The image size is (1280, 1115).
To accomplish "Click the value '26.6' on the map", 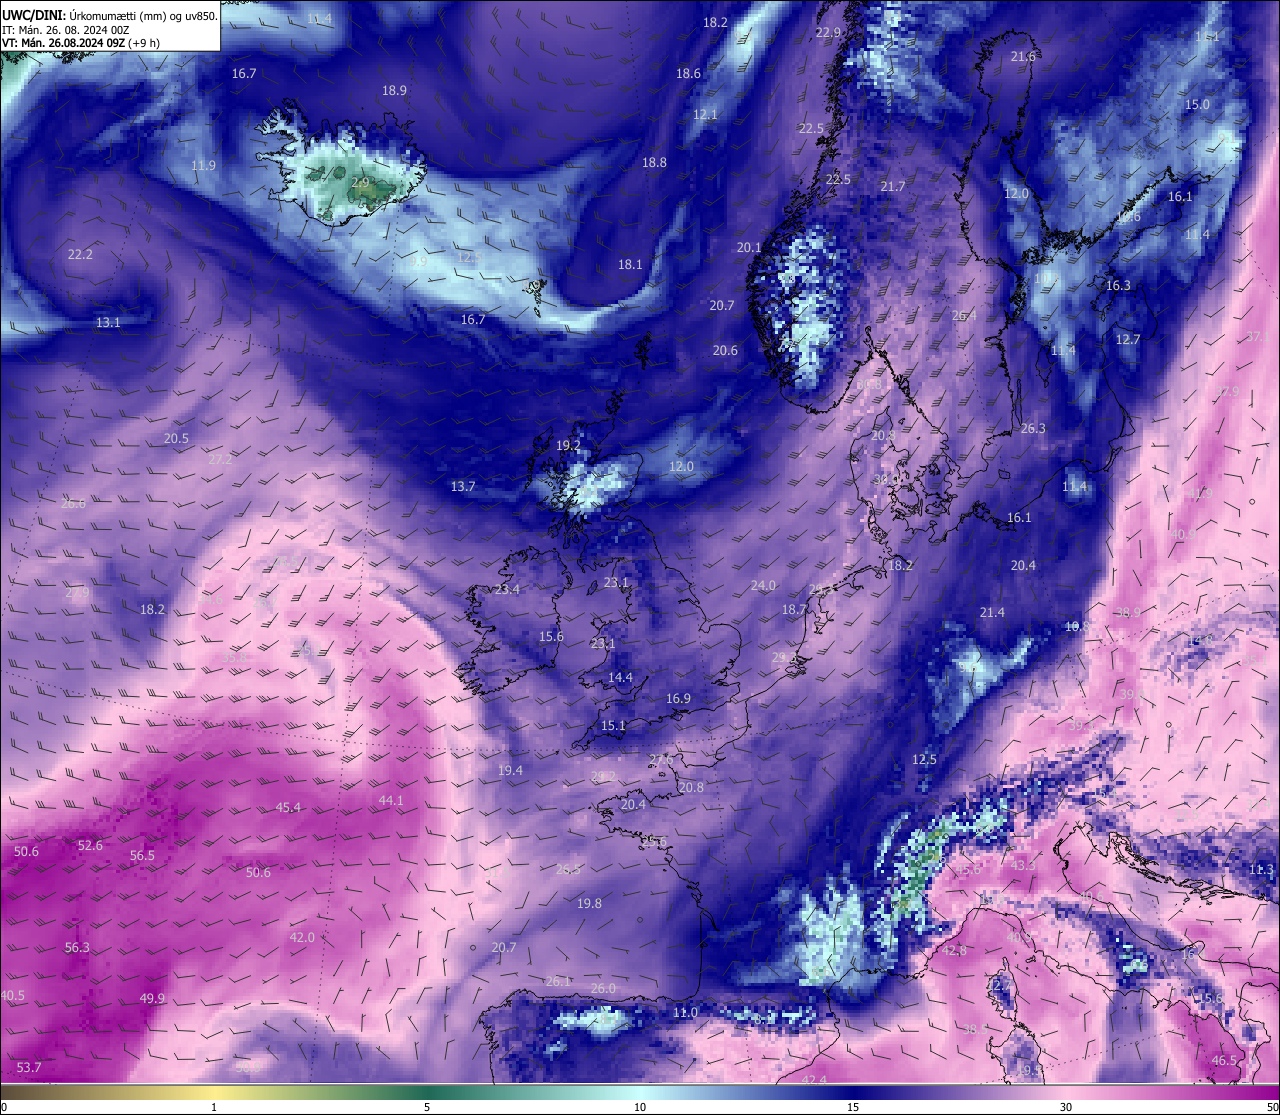I will coord(73,503).
